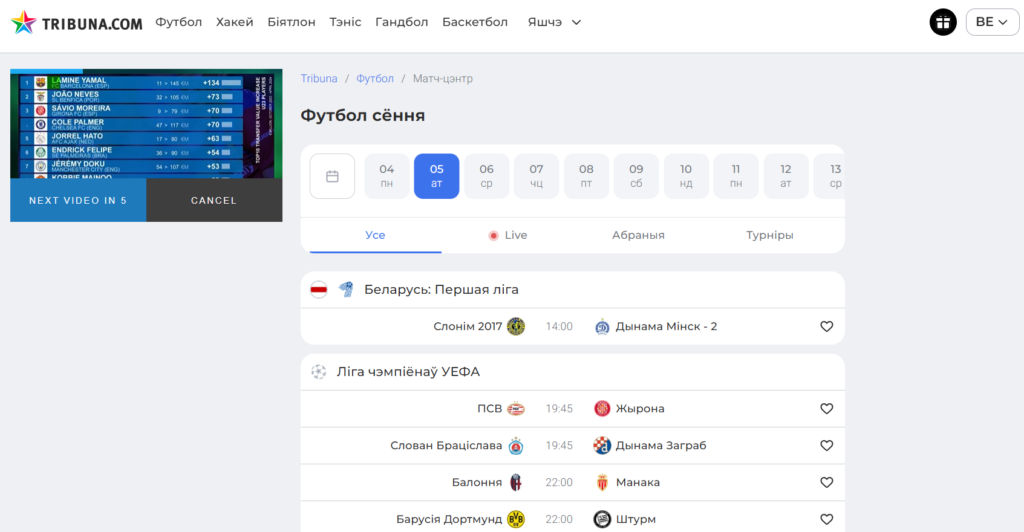Viewport: 1024px width, 532px height.
Task: Click the Slonim 2017 team crest
Action: (x=516, y=326)
